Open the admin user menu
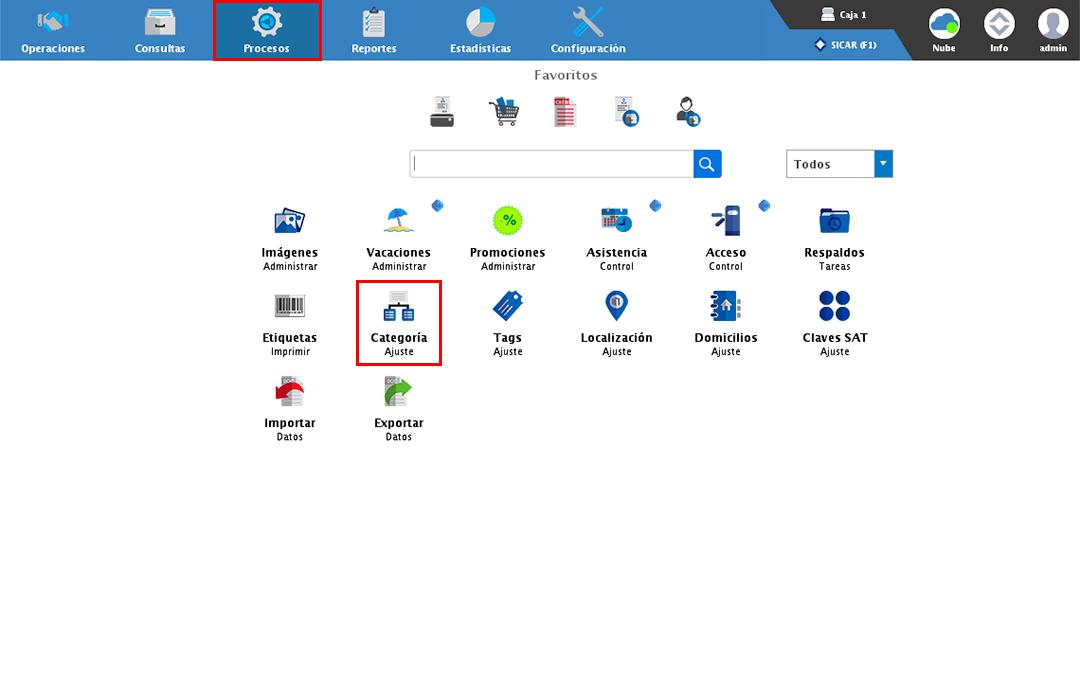The height and width of the screenshot is (678, 1080). (1052, 30)
